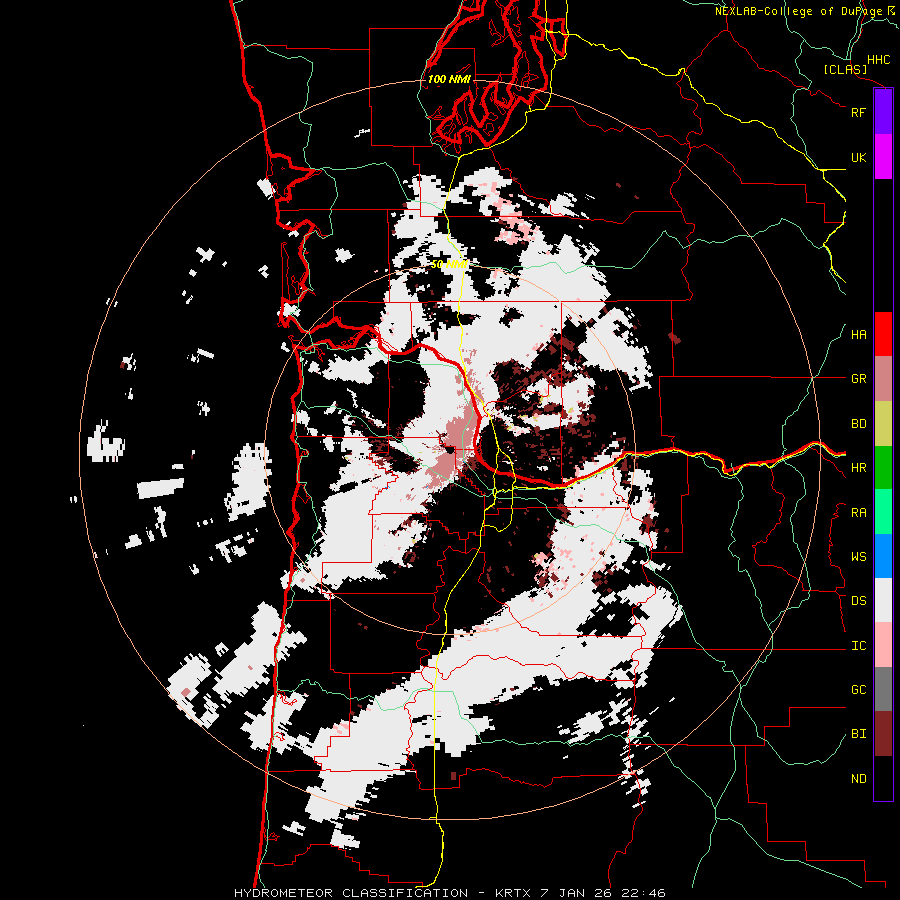Click the KRTX radar site identifier
The height and width of the screenshot is (900, 900).
pyautogui.click(x=514, y=893)
